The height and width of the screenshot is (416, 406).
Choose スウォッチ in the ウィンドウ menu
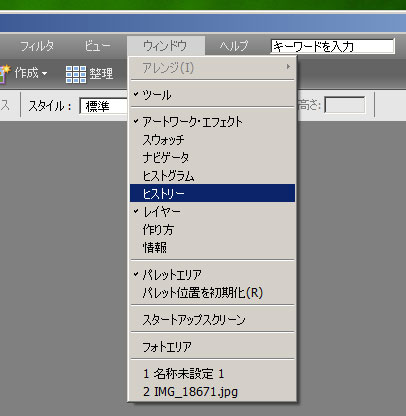coord(212,140)
